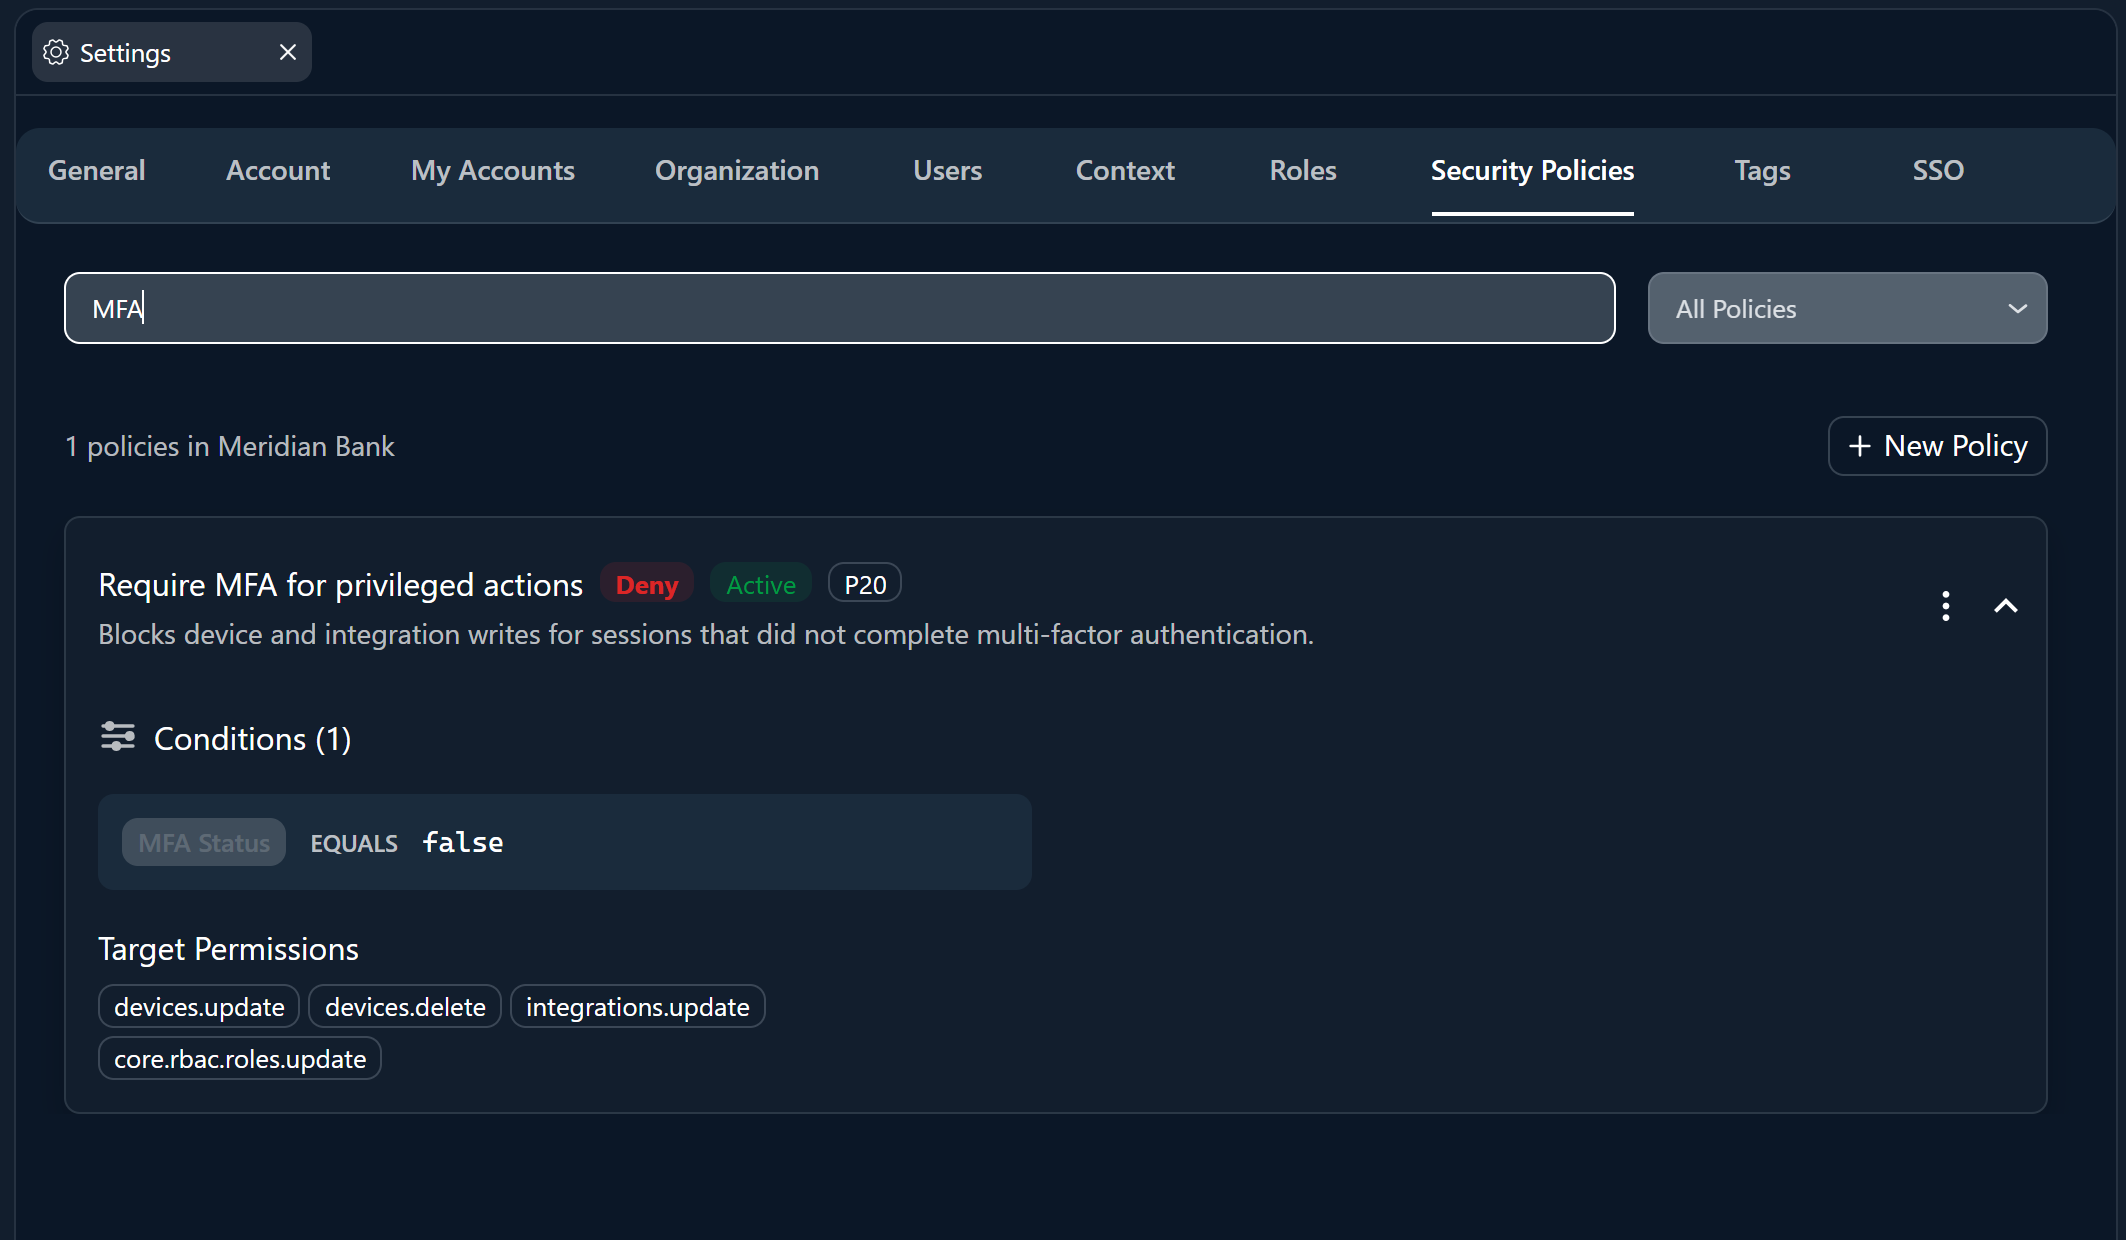Viewport: 2126px width, 1240px height.
Task: Open the All Policies filter dropdown
Action: [1847, 308]
